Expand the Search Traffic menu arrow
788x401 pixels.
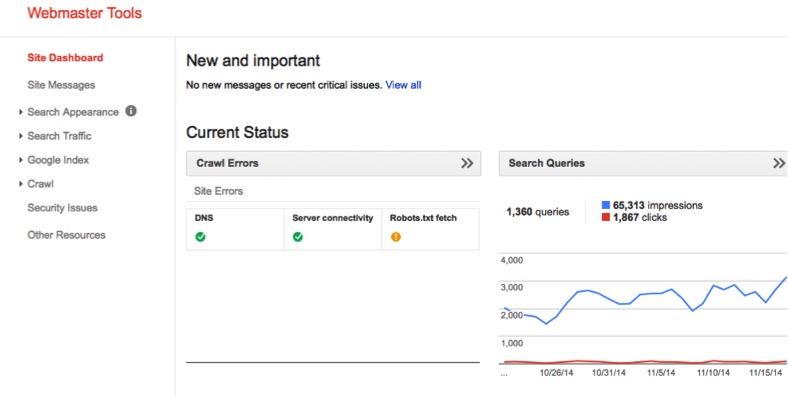point(21,136)
